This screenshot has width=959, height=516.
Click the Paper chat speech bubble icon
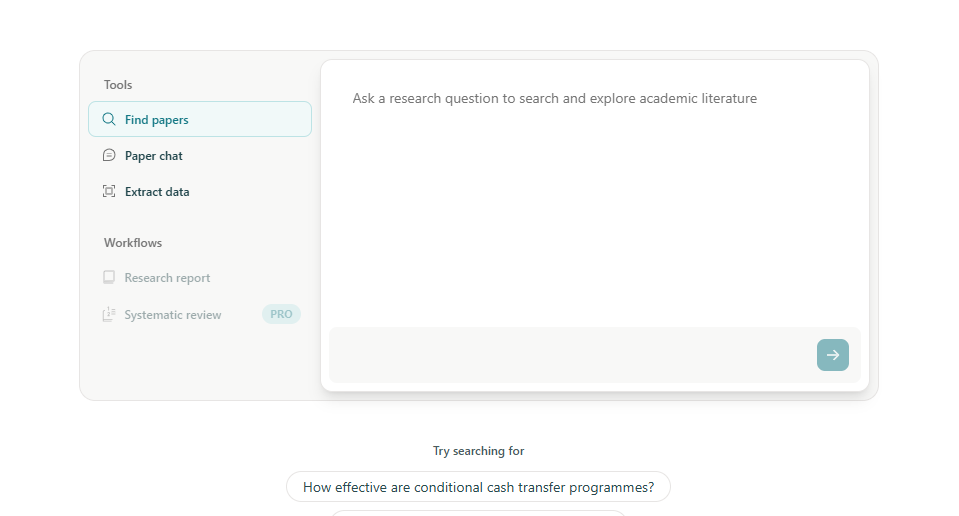click(109, 156)
